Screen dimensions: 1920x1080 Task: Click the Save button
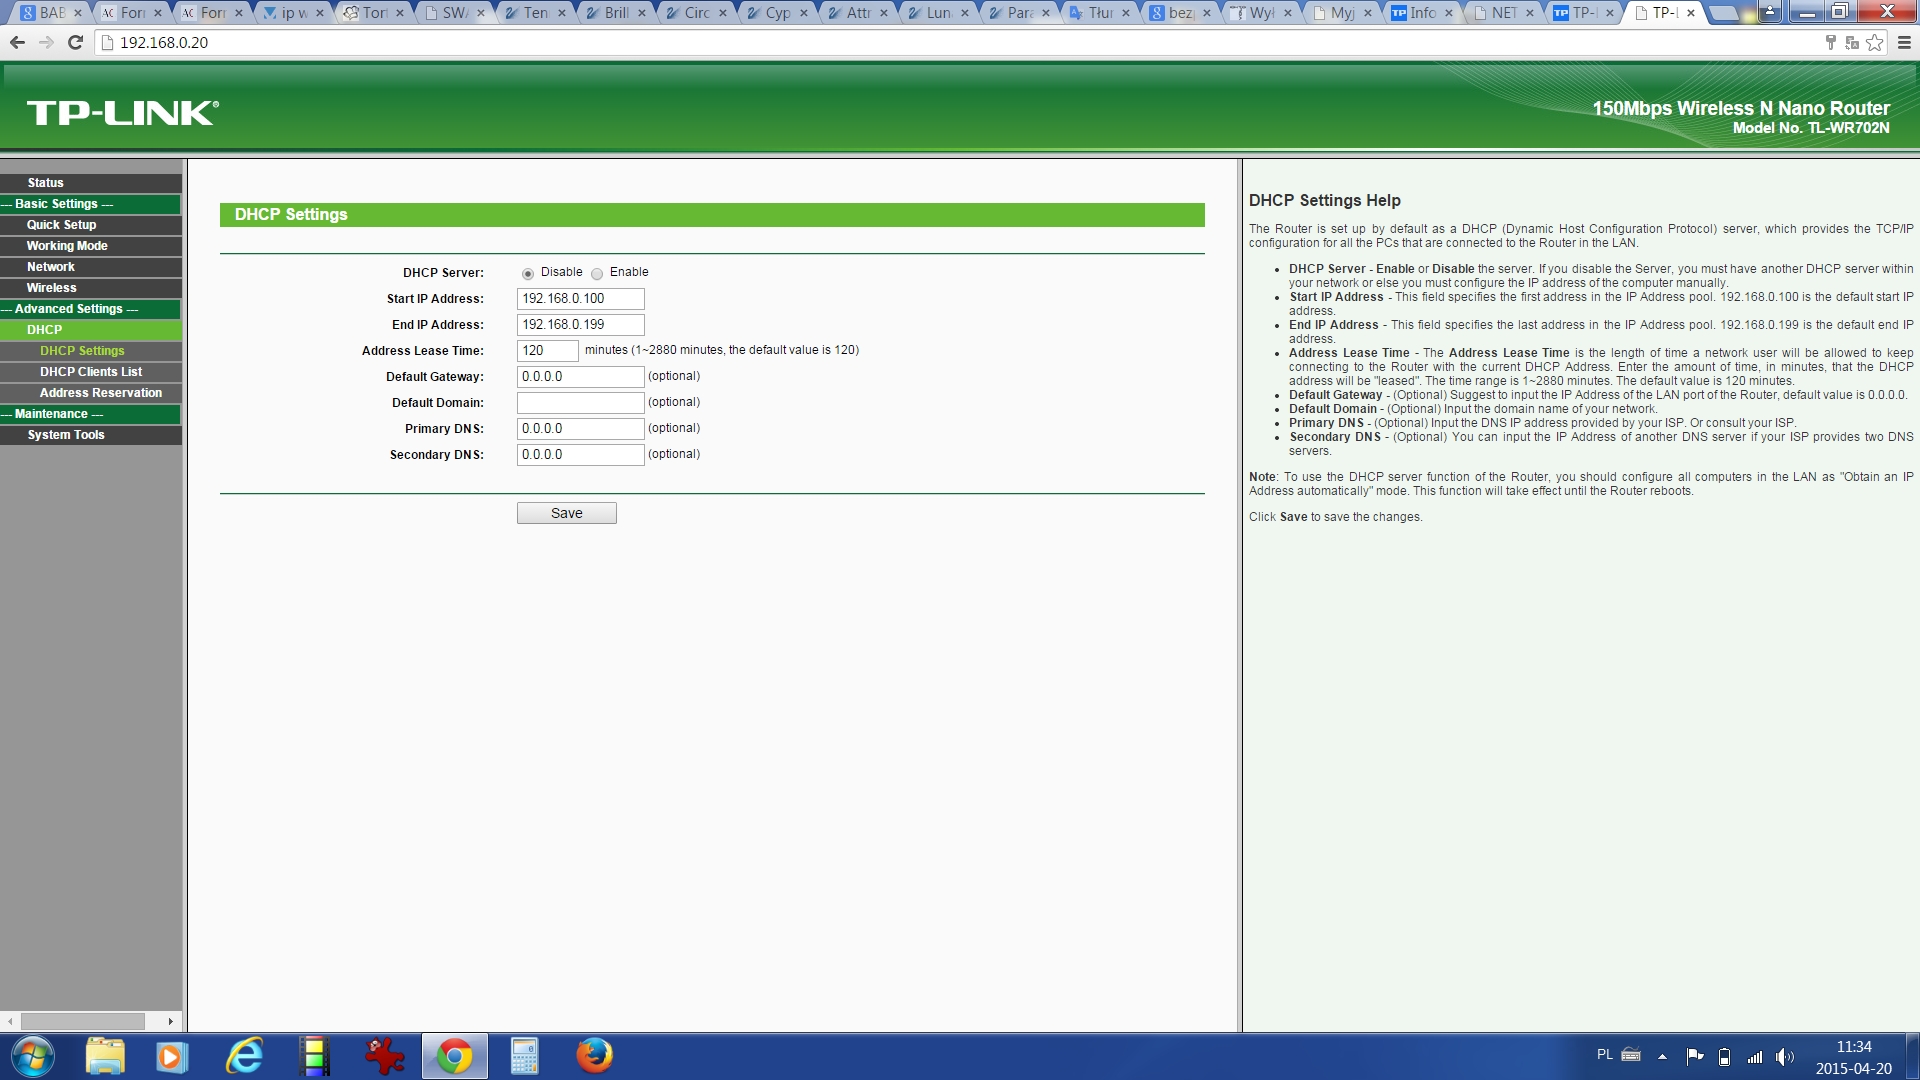tap(566, 513)
